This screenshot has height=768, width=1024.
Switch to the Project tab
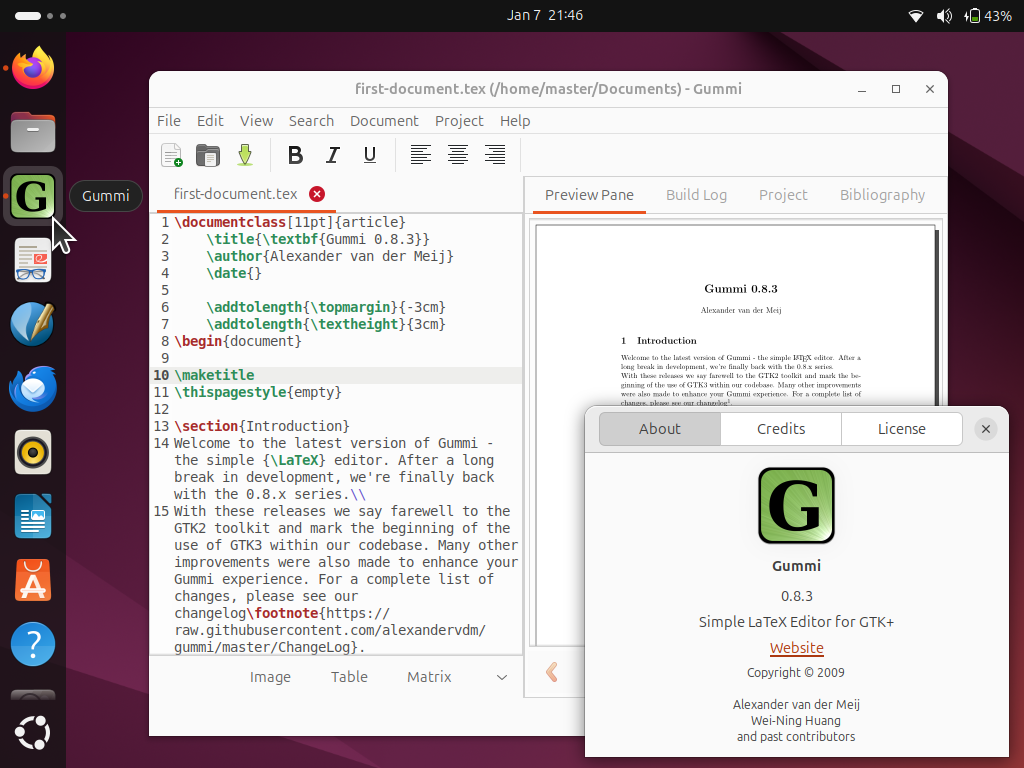pos(783,195)
